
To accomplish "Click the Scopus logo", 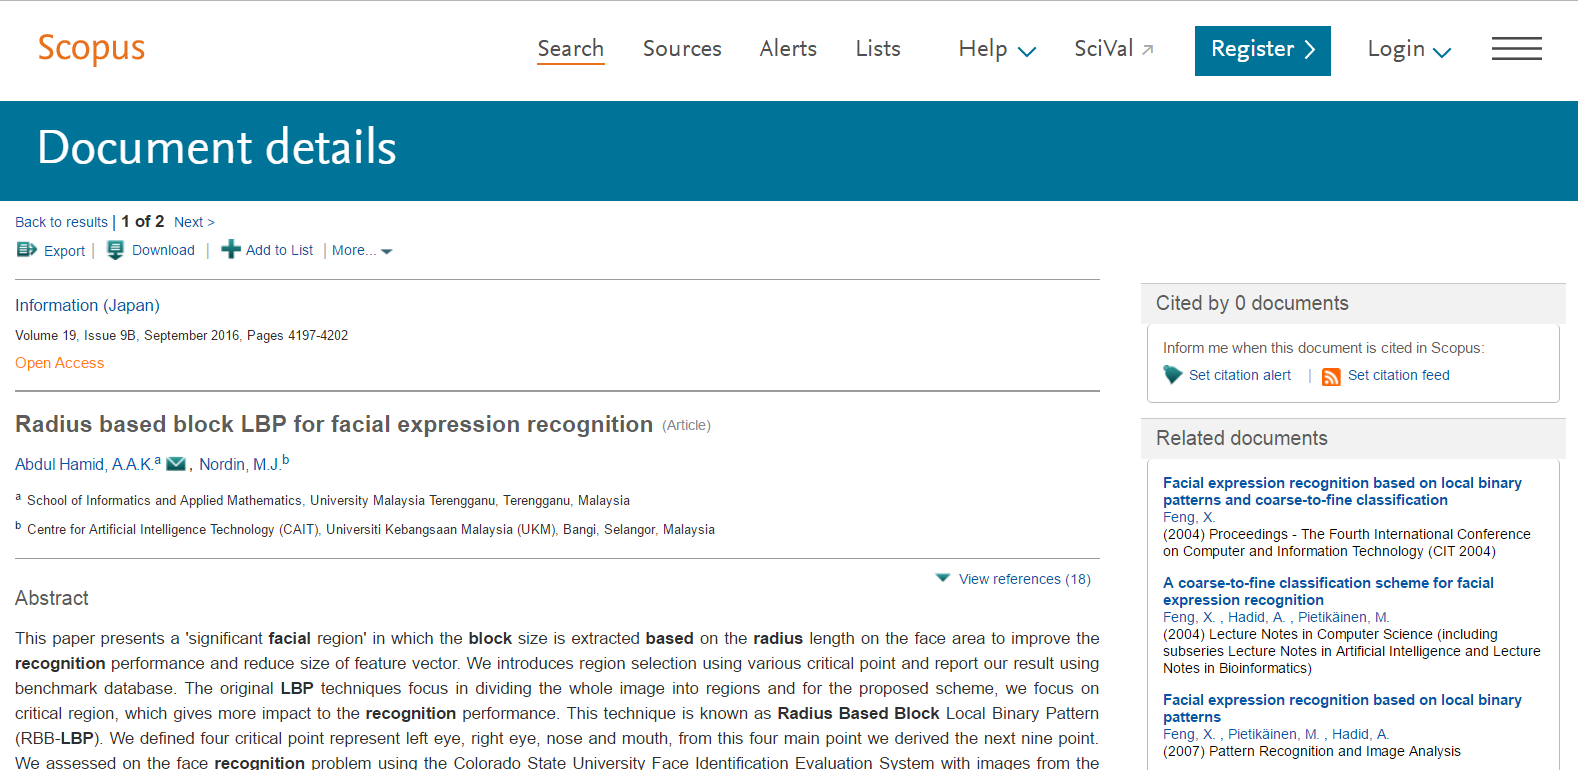I will [91, 48].
